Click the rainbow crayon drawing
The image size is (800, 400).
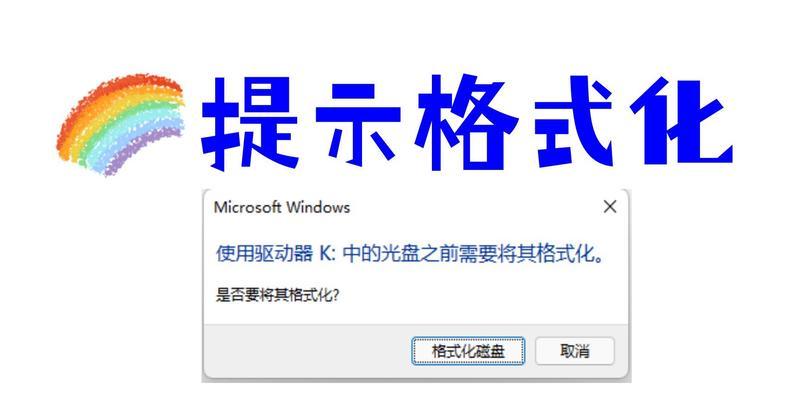click(121, 124)
